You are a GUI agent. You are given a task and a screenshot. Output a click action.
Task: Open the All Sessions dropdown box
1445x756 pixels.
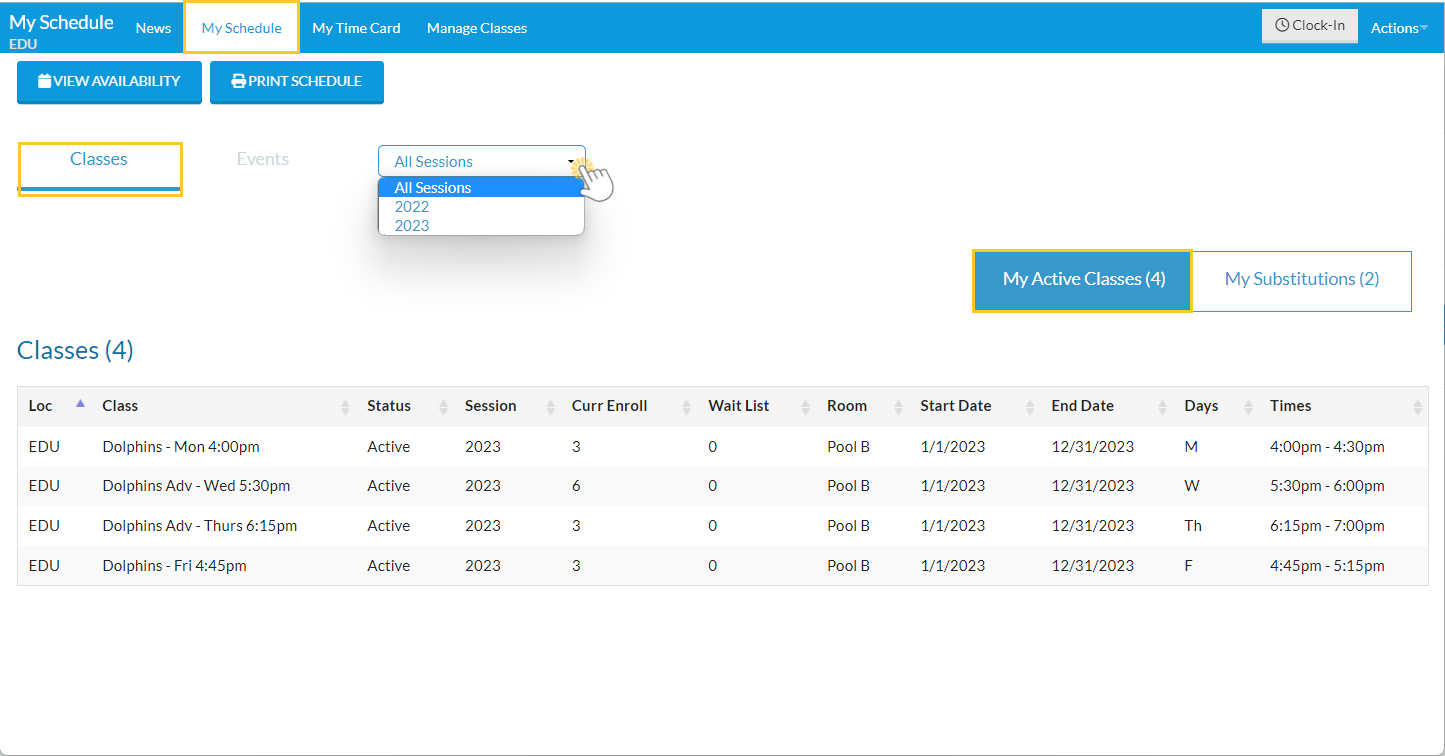pos(482,161)
